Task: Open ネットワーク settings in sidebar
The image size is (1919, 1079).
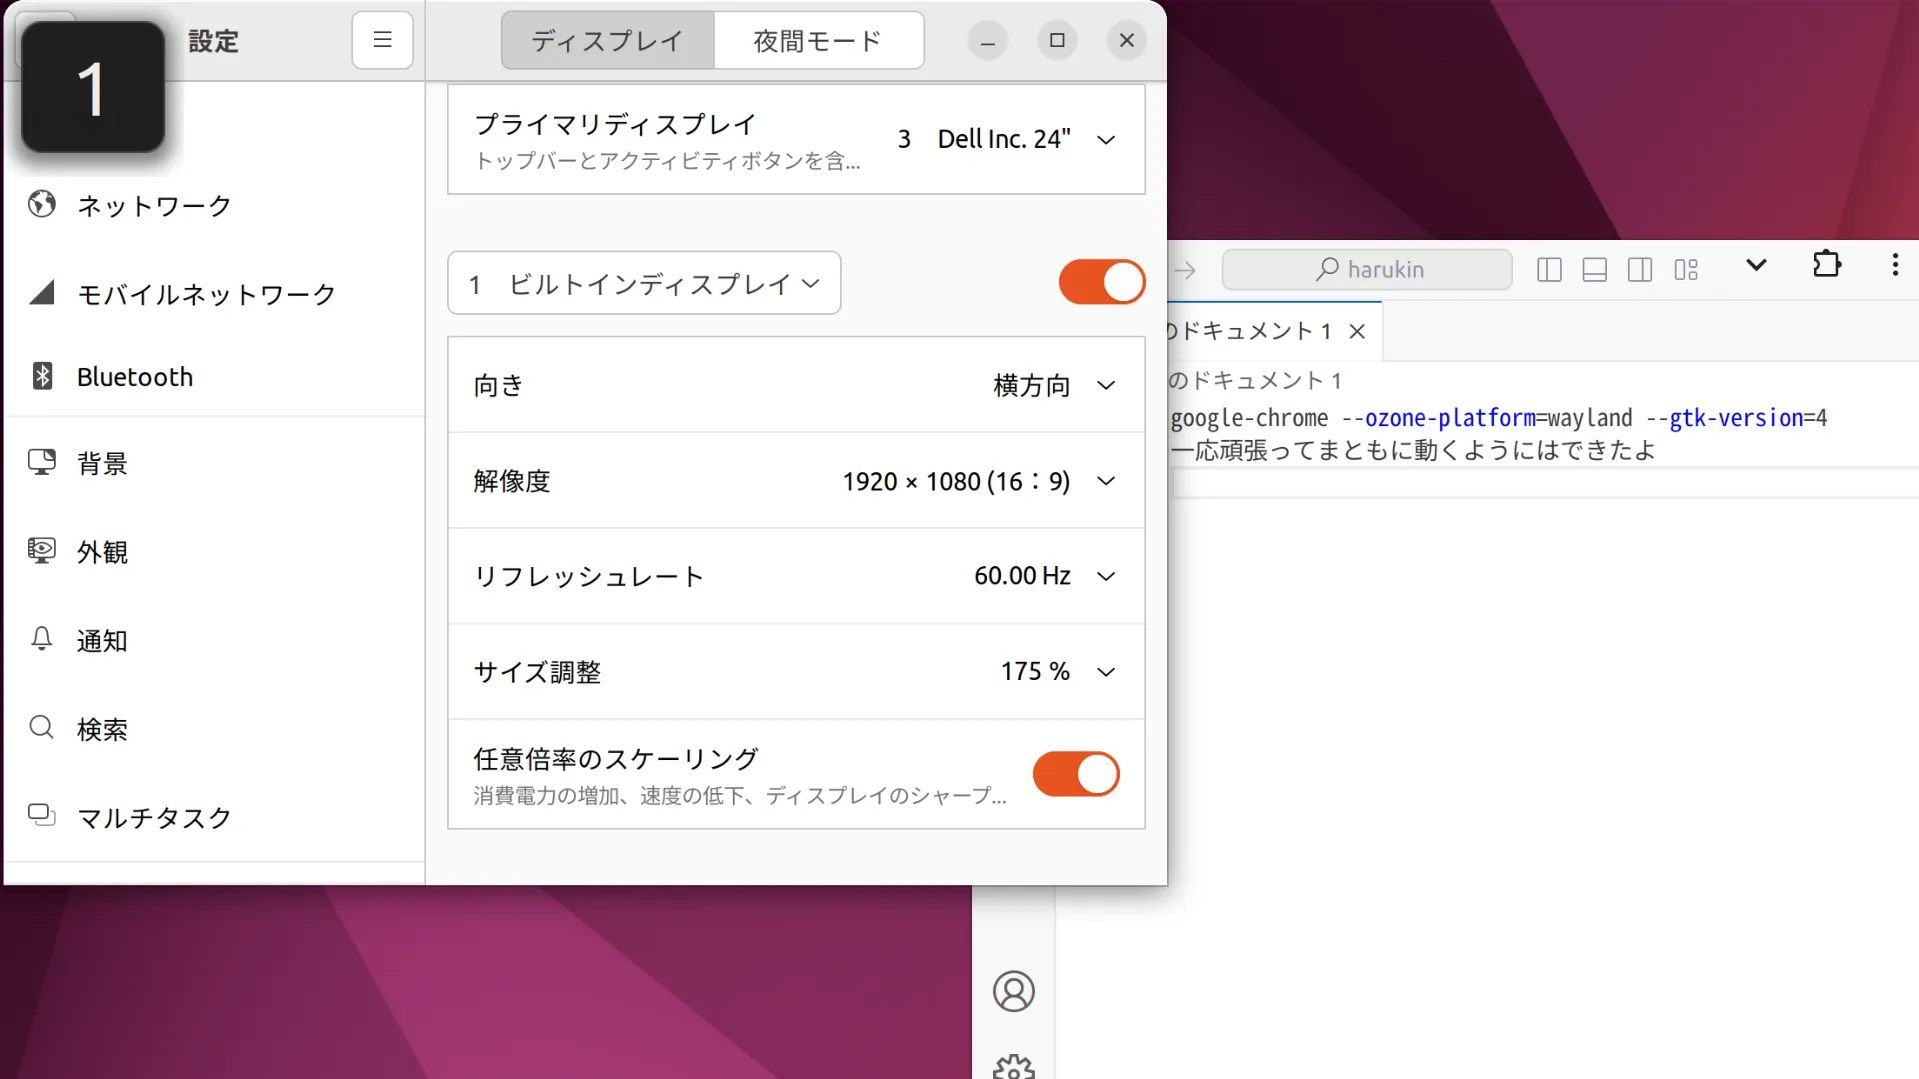Action: (154, 205)
